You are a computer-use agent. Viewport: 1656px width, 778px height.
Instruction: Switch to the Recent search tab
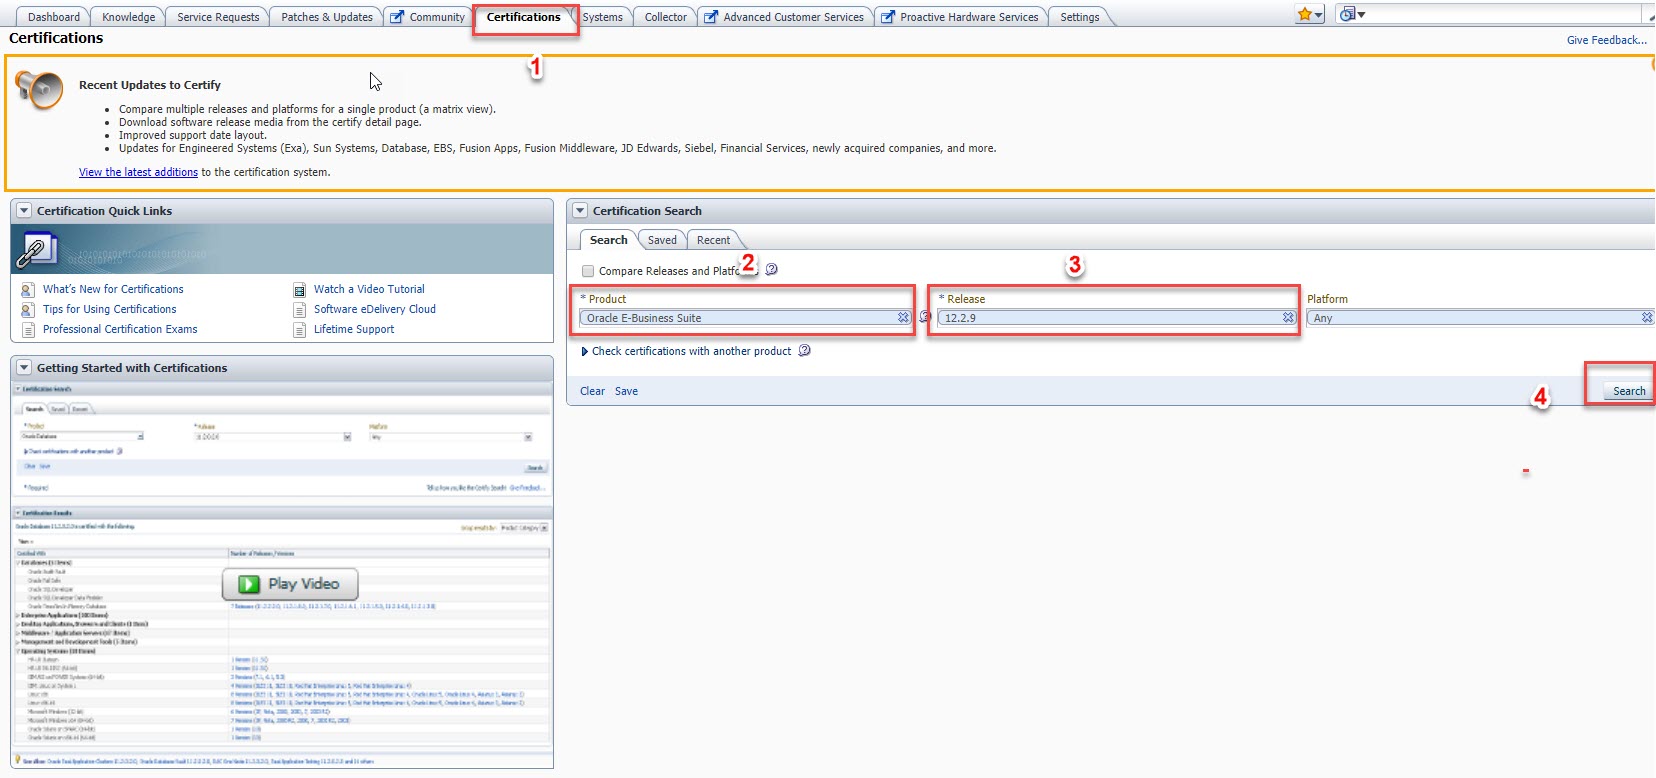point(713,240)
